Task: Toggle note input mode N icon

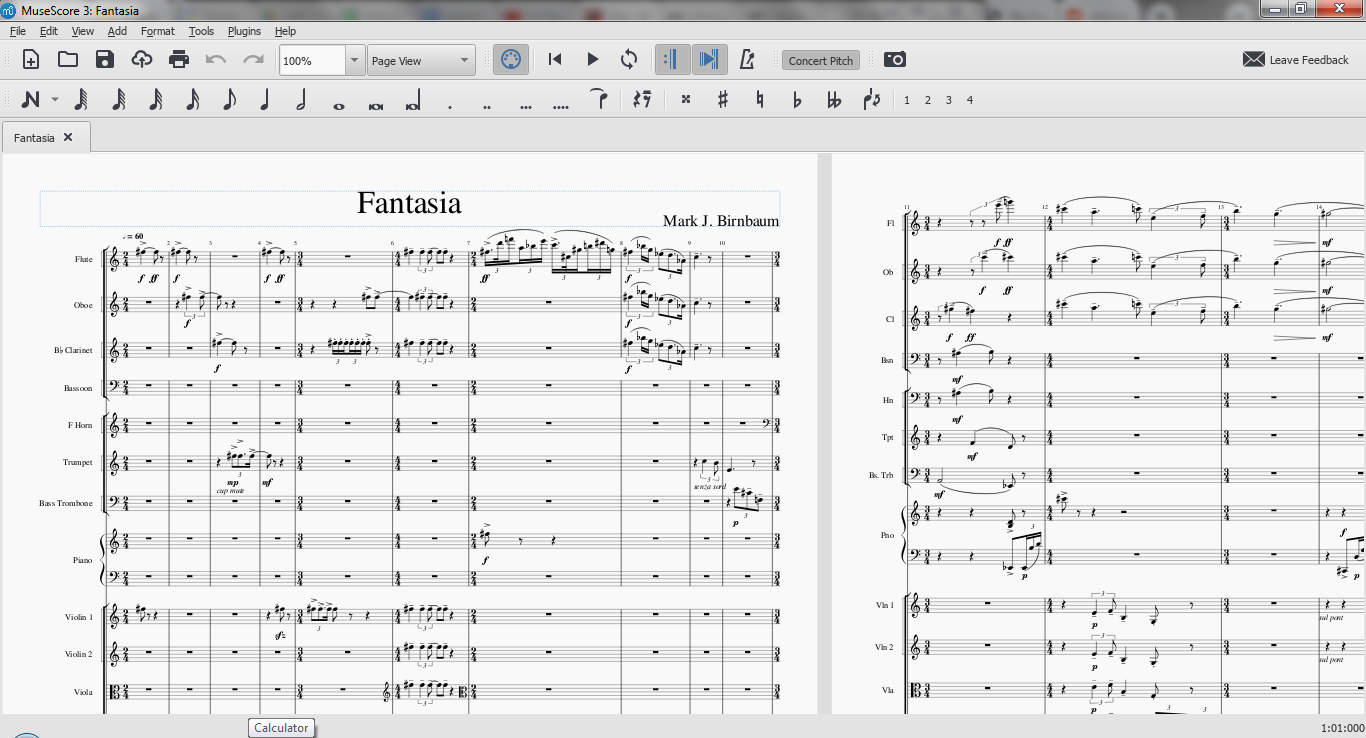Action: pos(31,100)
